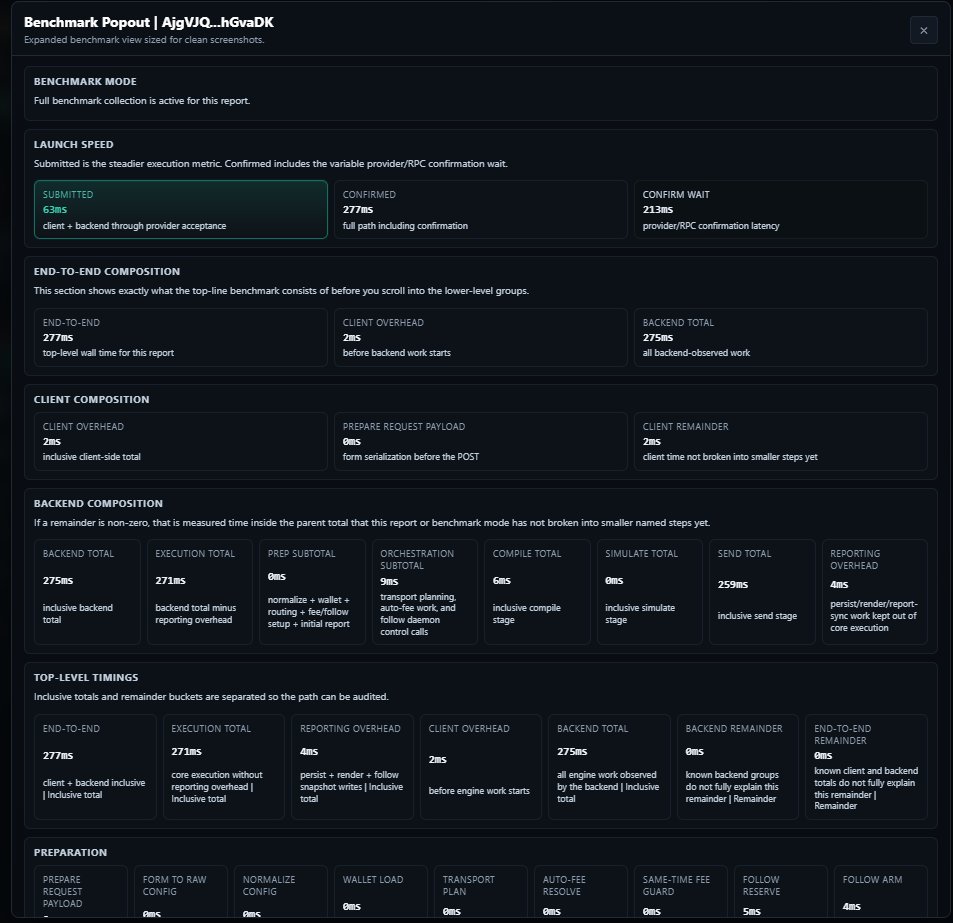
Task: Click the Auto-Fee Resolve card
Action: pyautogui.click(x=580, y=892)
